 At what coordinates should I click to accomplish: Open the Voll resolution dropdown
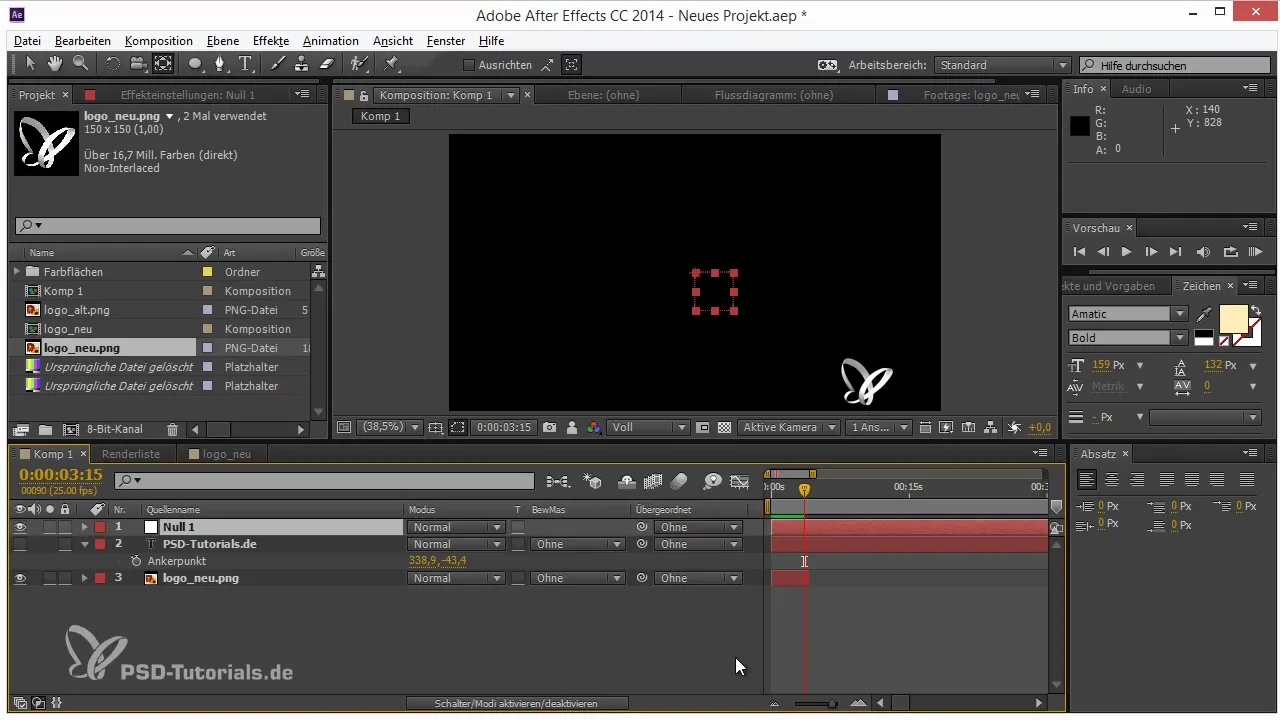coord(649,427)
